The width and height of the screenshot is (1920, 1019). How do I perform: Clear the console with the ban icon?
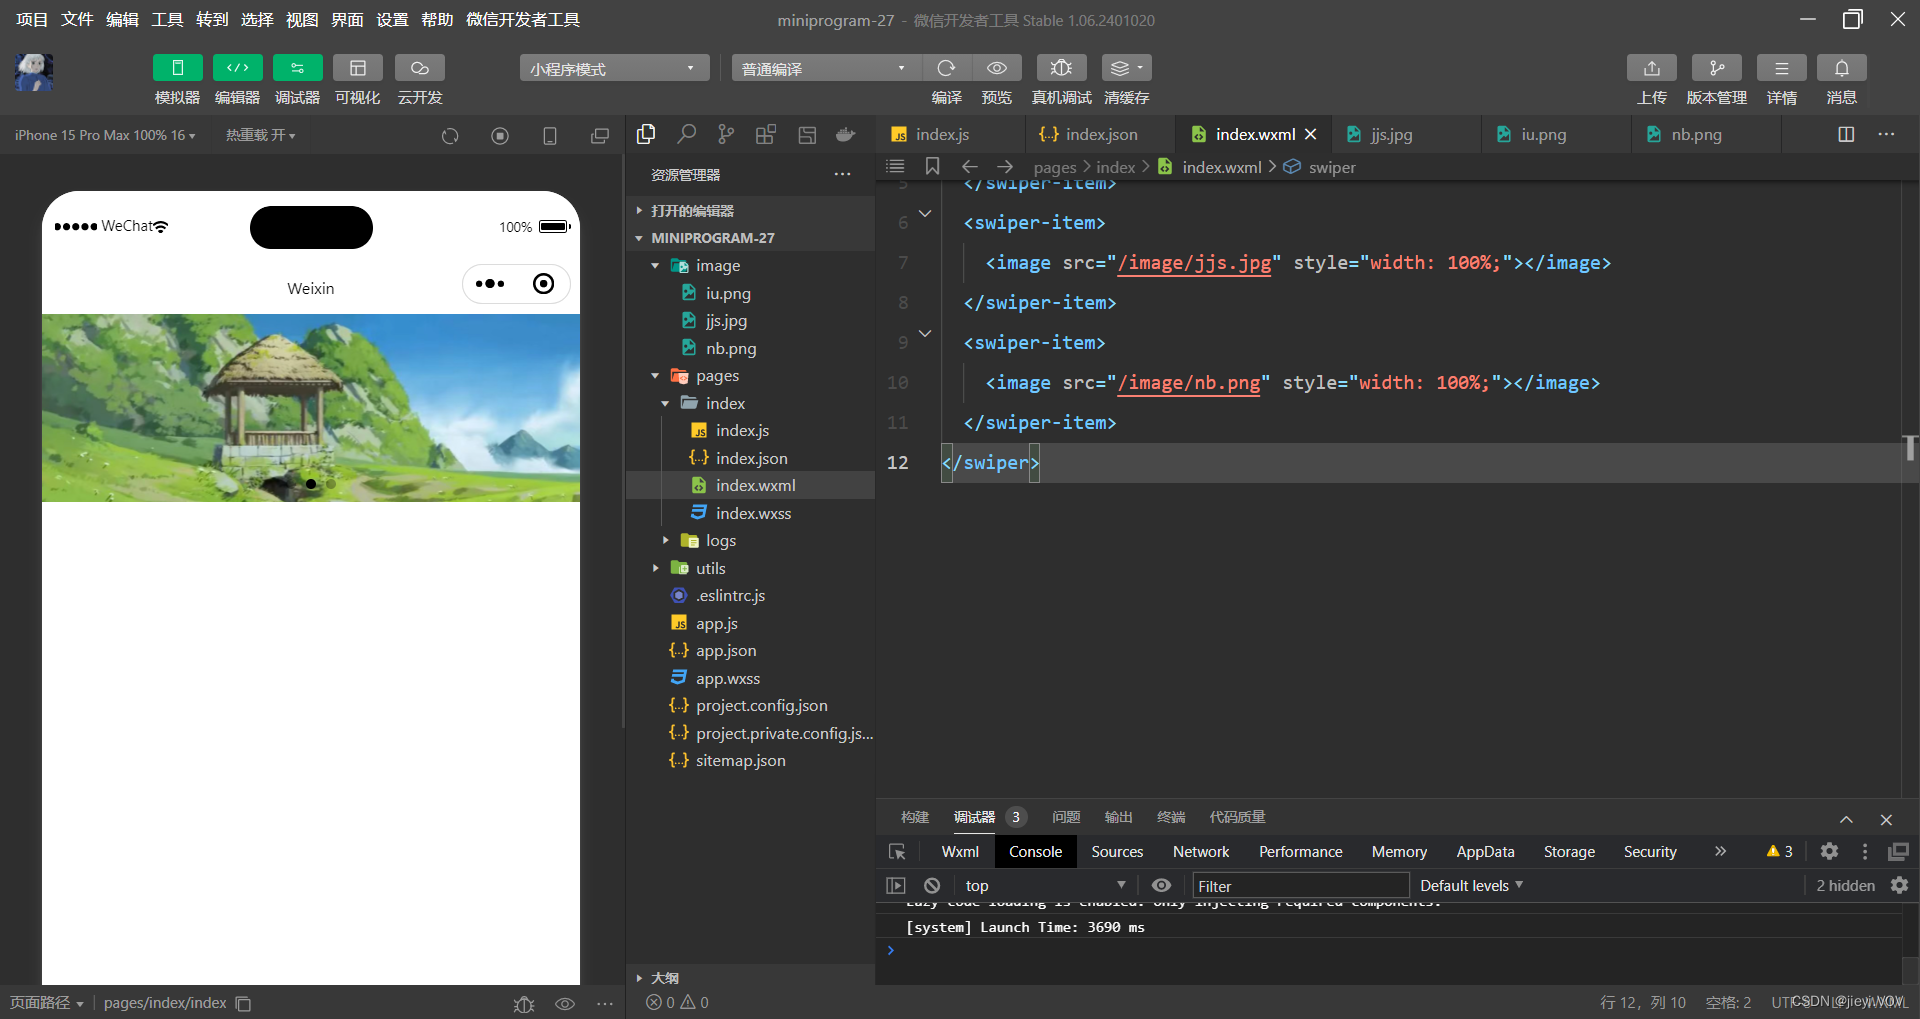tap(932, 885)
